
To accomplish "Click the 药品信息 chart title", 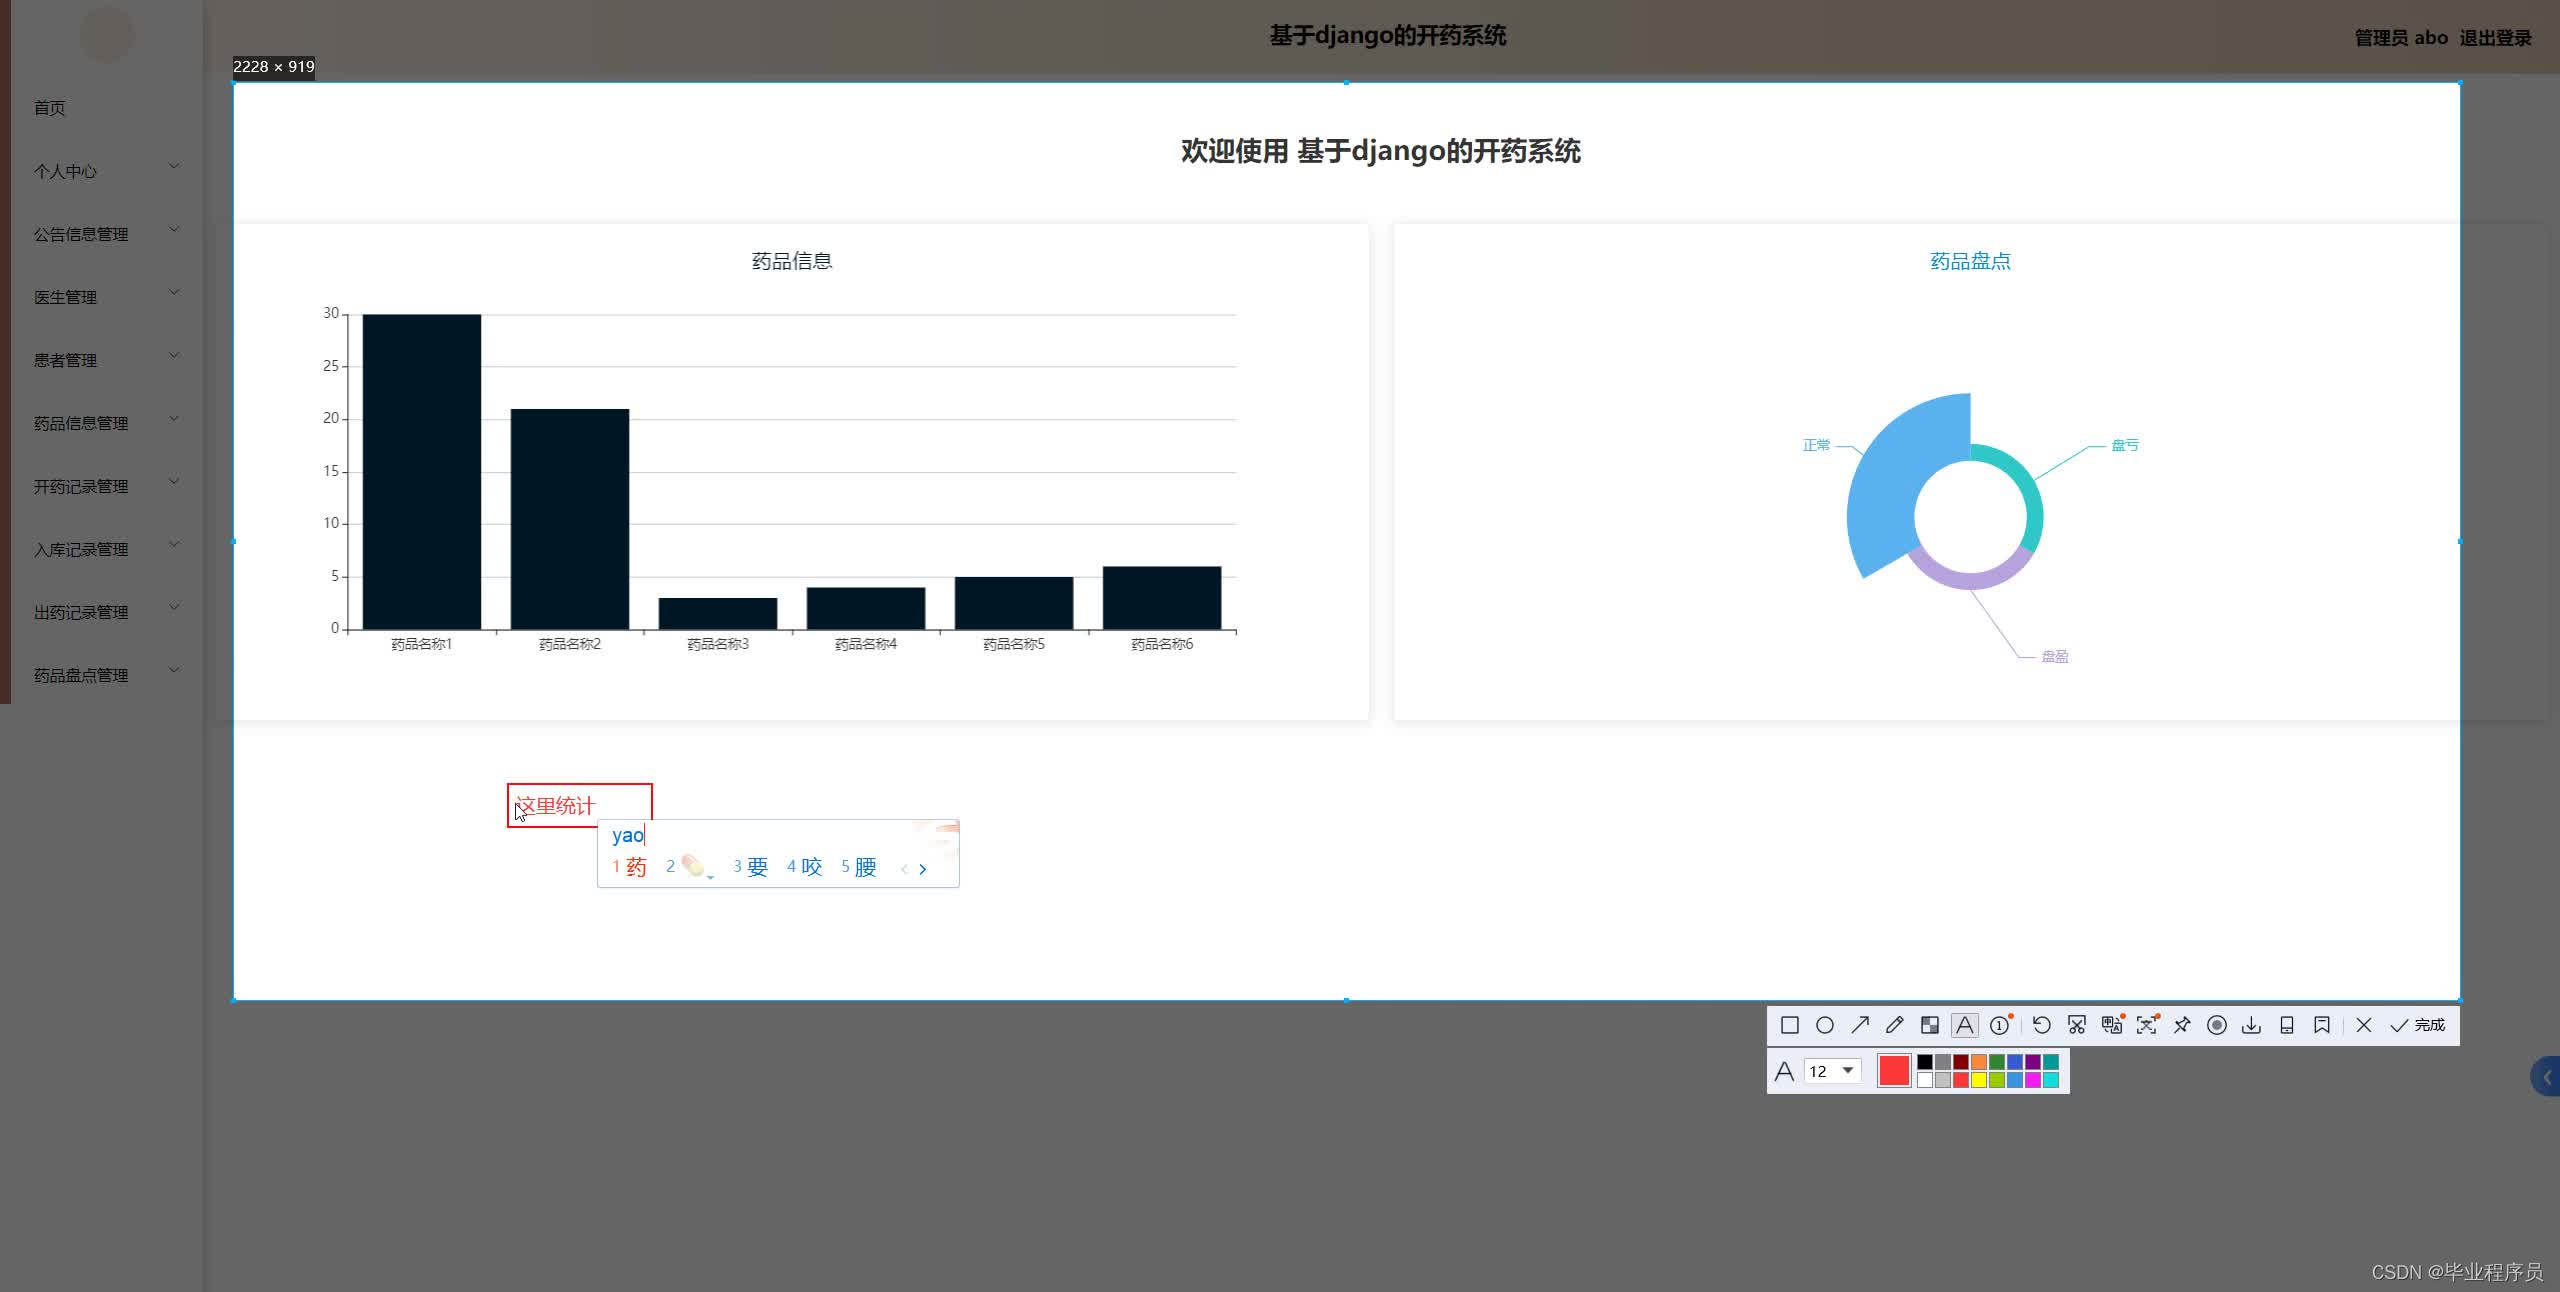I will tap(792, 261).
